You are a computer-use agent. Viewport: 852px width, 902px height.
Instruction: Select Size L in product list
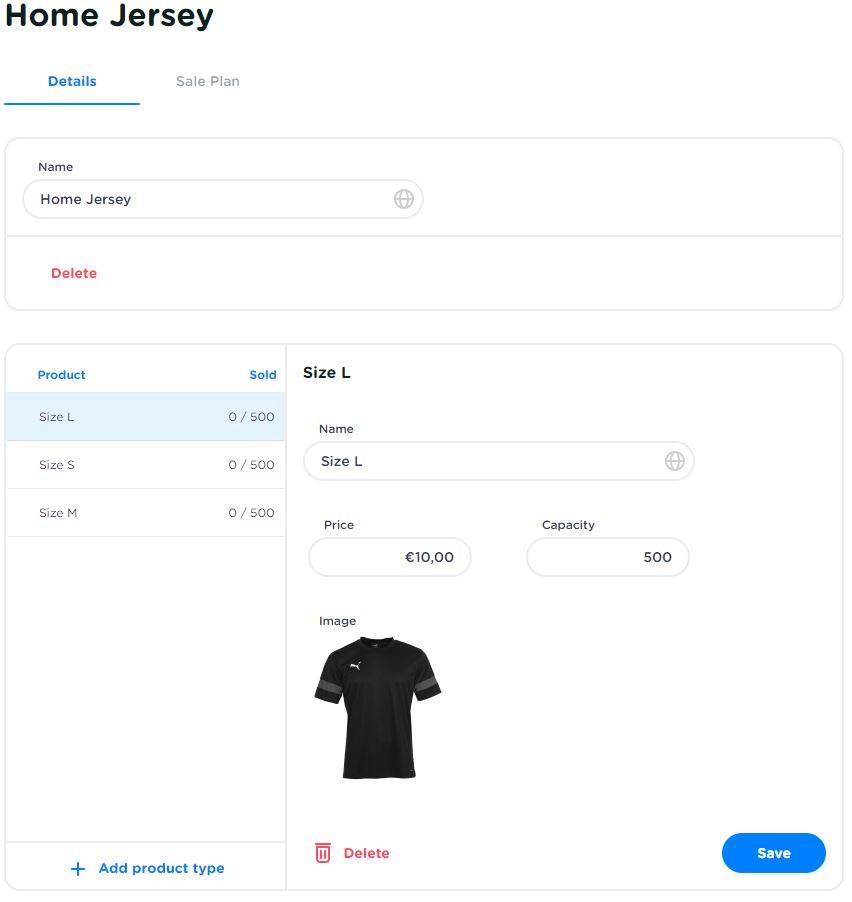145,417
